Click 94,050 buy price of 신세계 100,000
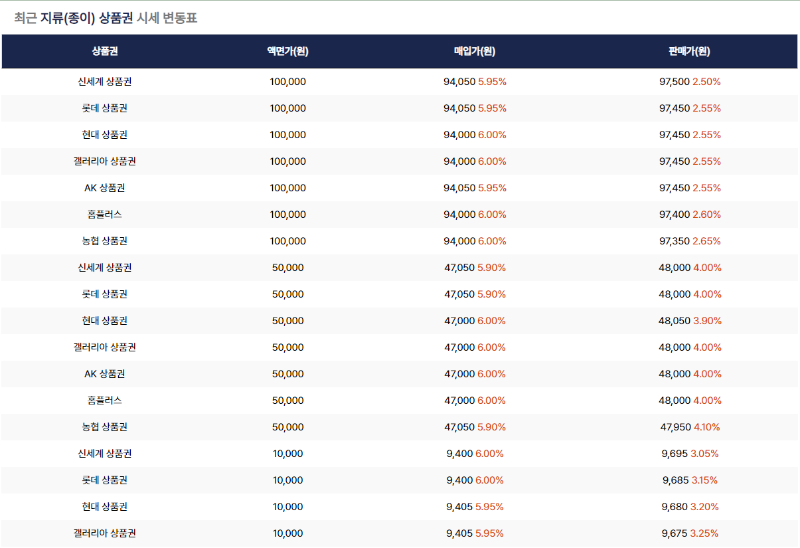This screenshot has width=800, height=548. [459, 82]
